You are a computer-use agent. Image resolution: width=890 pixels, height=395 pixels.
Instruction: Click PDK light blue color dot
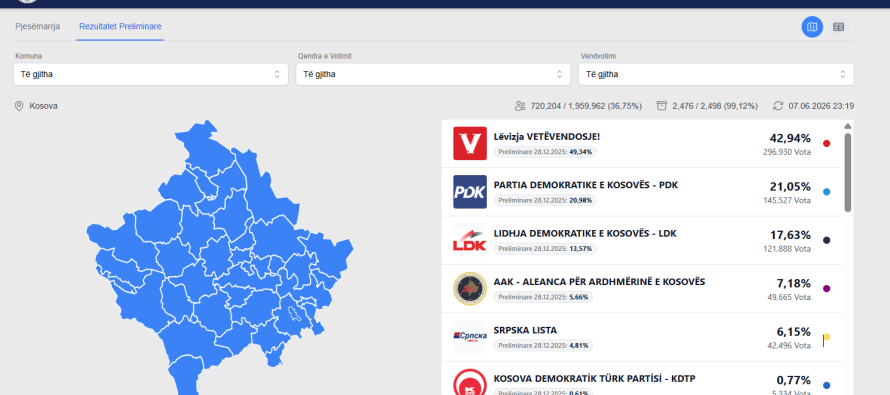(x=826, y=192)
